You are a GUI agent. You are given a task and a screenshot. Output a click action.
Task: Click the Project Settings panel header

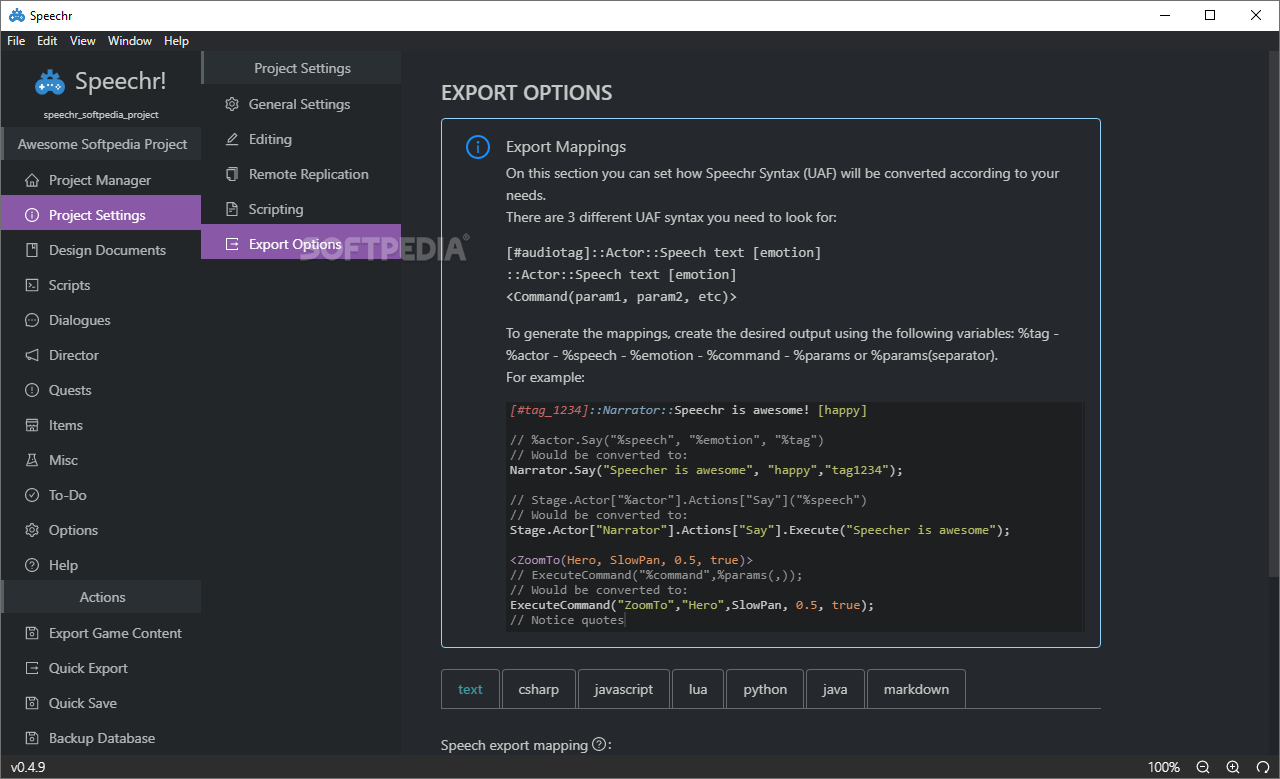(x=302, y=68)
